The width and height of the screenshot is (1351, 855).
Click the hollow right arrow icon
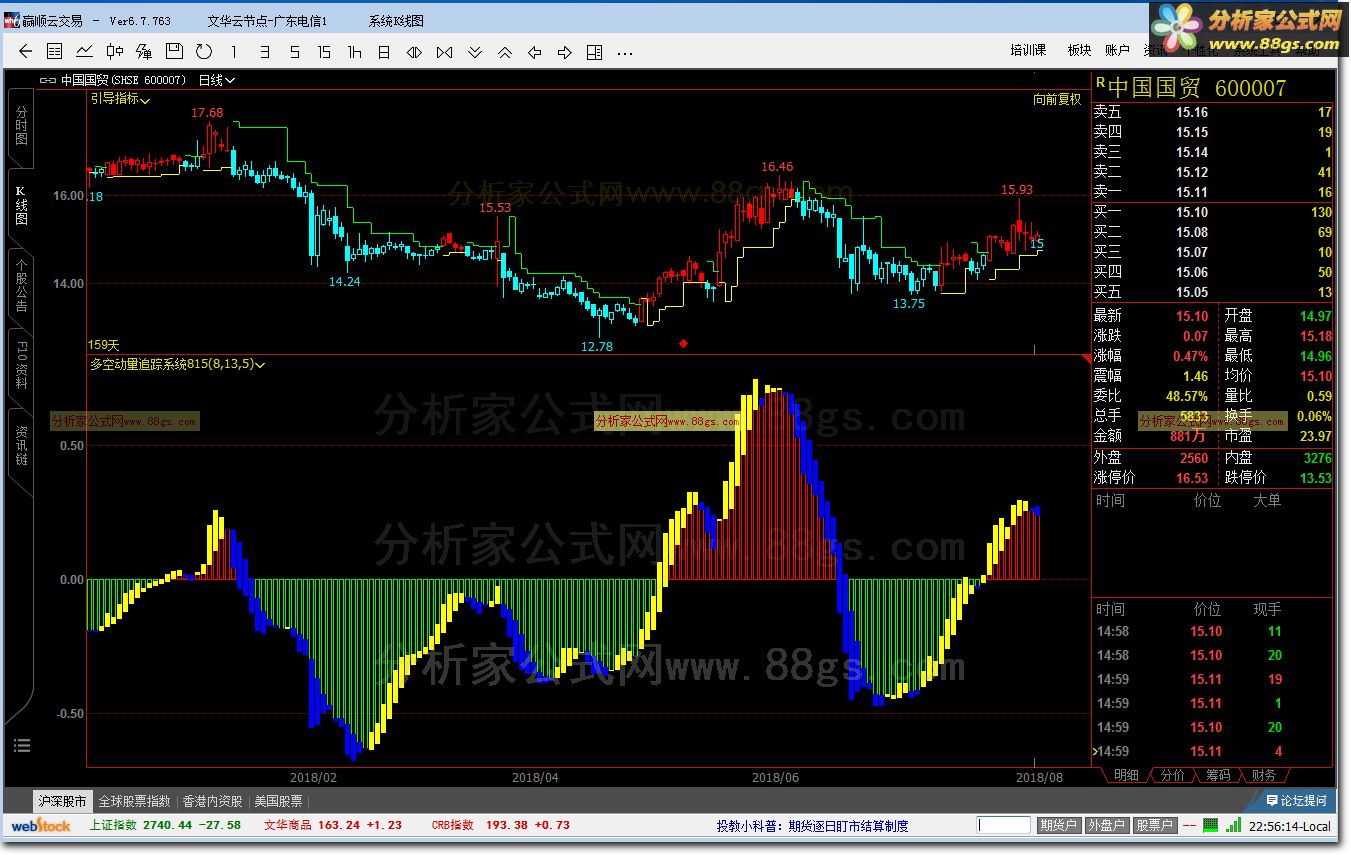pyautogui.click(x=564, y=51)
